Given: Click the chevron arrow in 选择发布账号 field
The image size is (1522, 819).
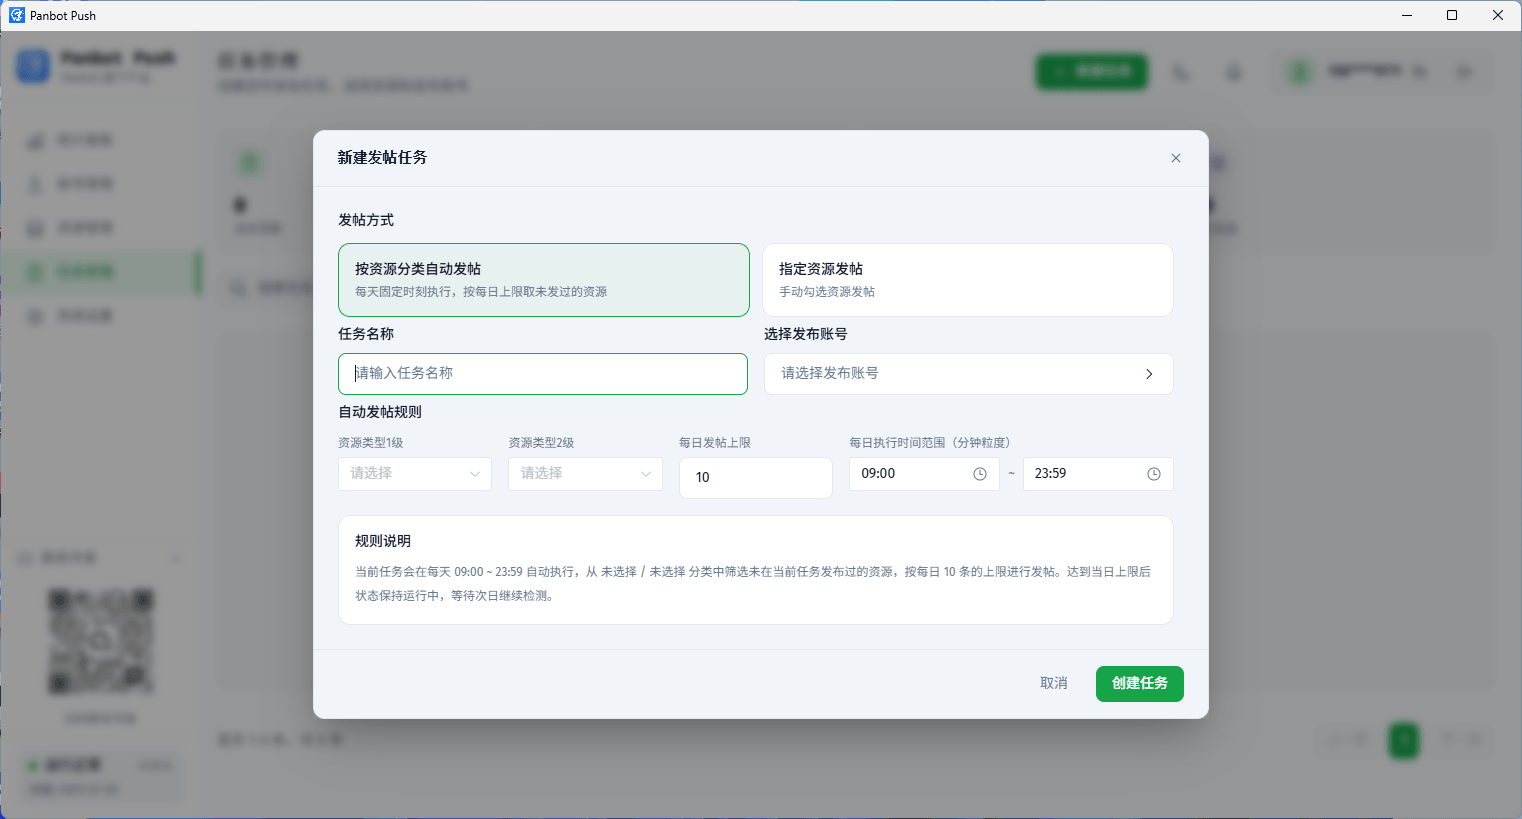Looking at the screenshot, I should coord(1149,374).
